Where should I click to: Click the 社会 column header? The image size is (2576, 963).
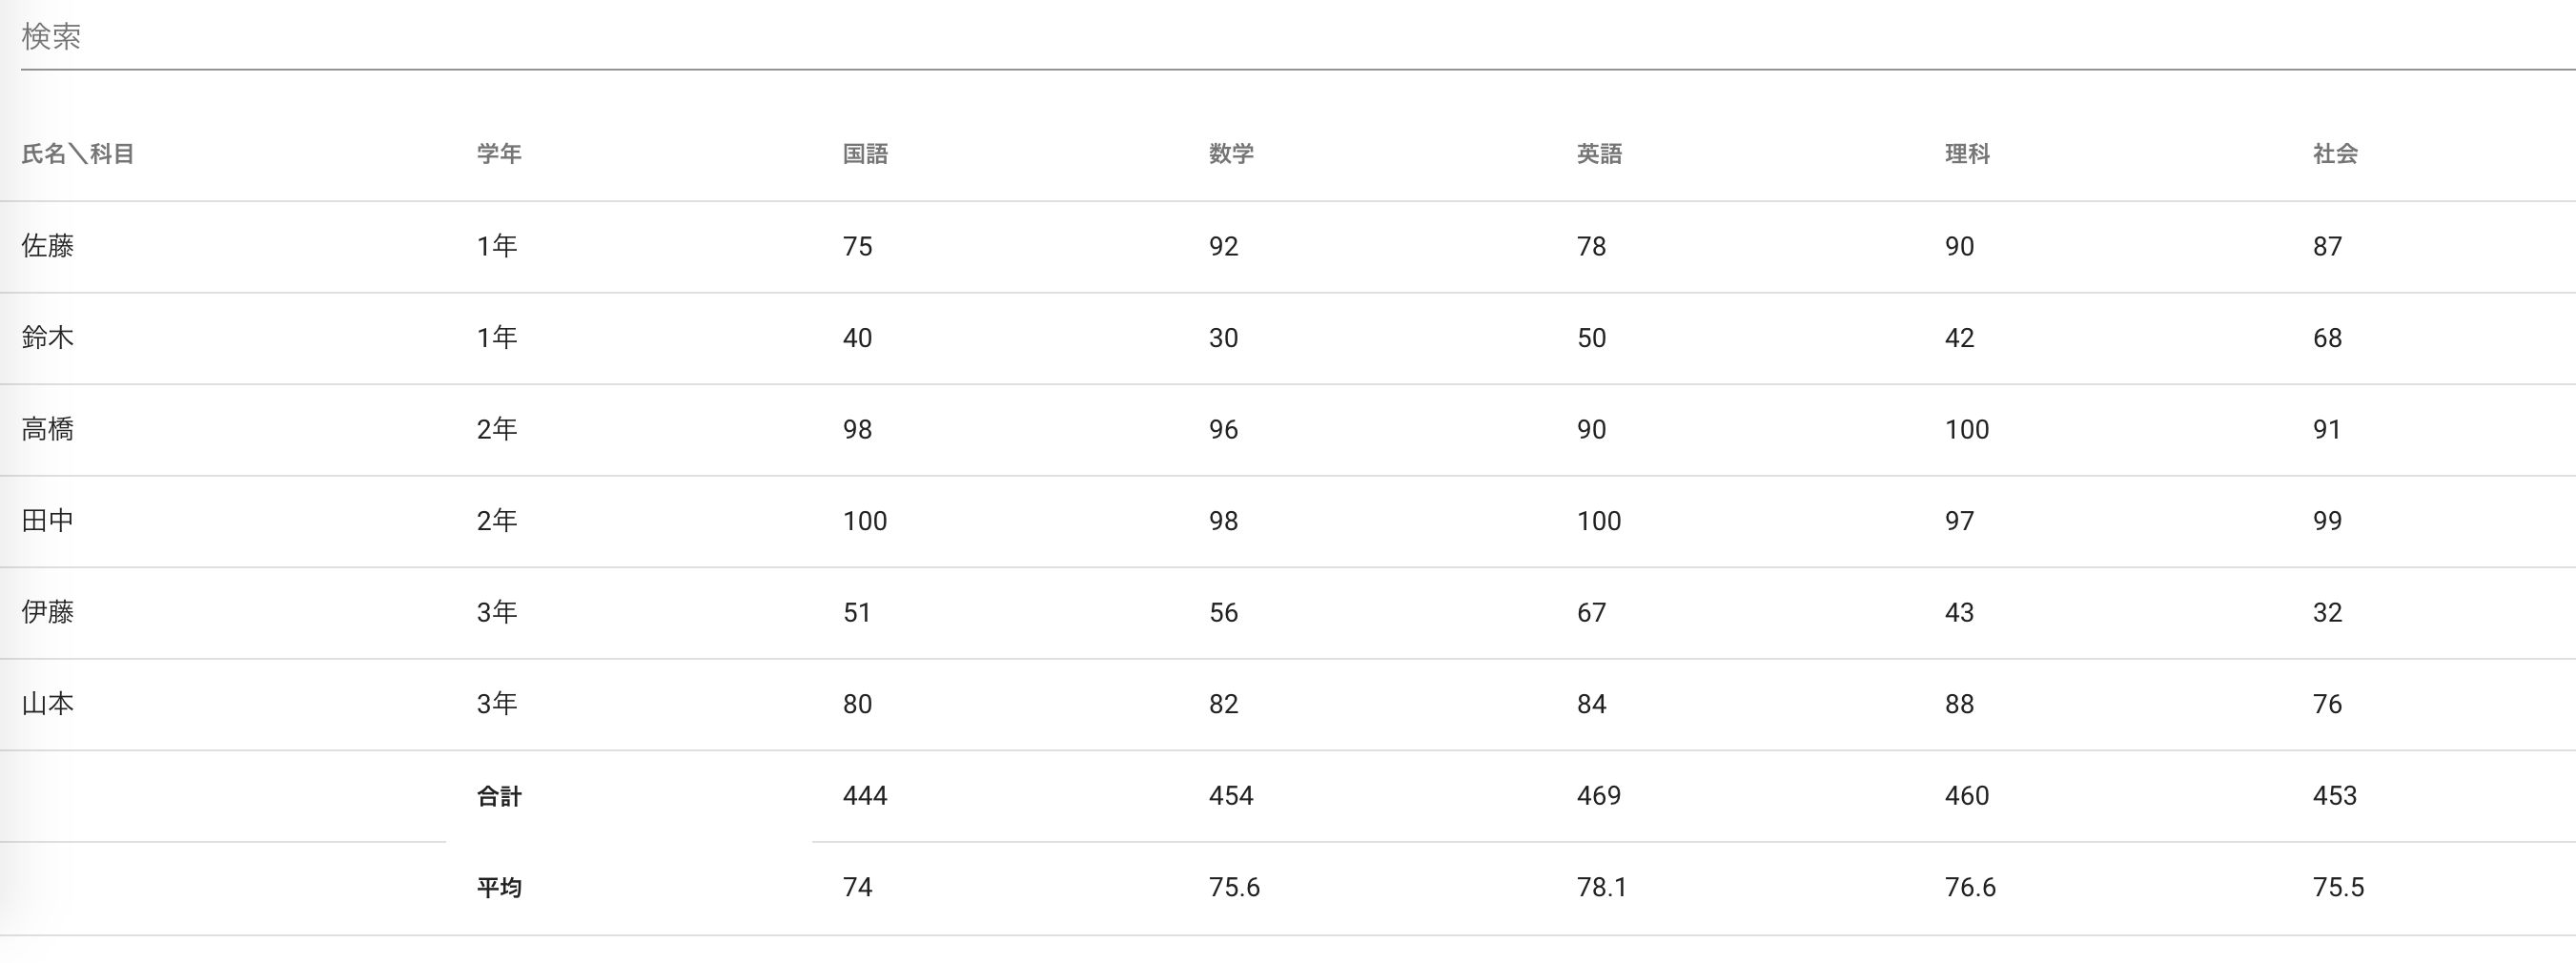[2335, 154]
